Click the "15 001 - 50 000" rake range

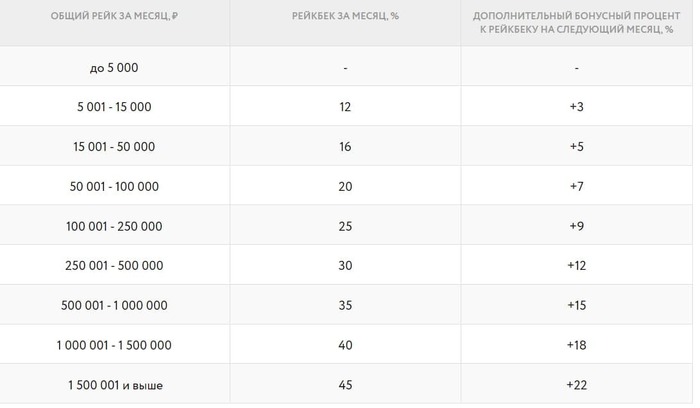point(114,146)
